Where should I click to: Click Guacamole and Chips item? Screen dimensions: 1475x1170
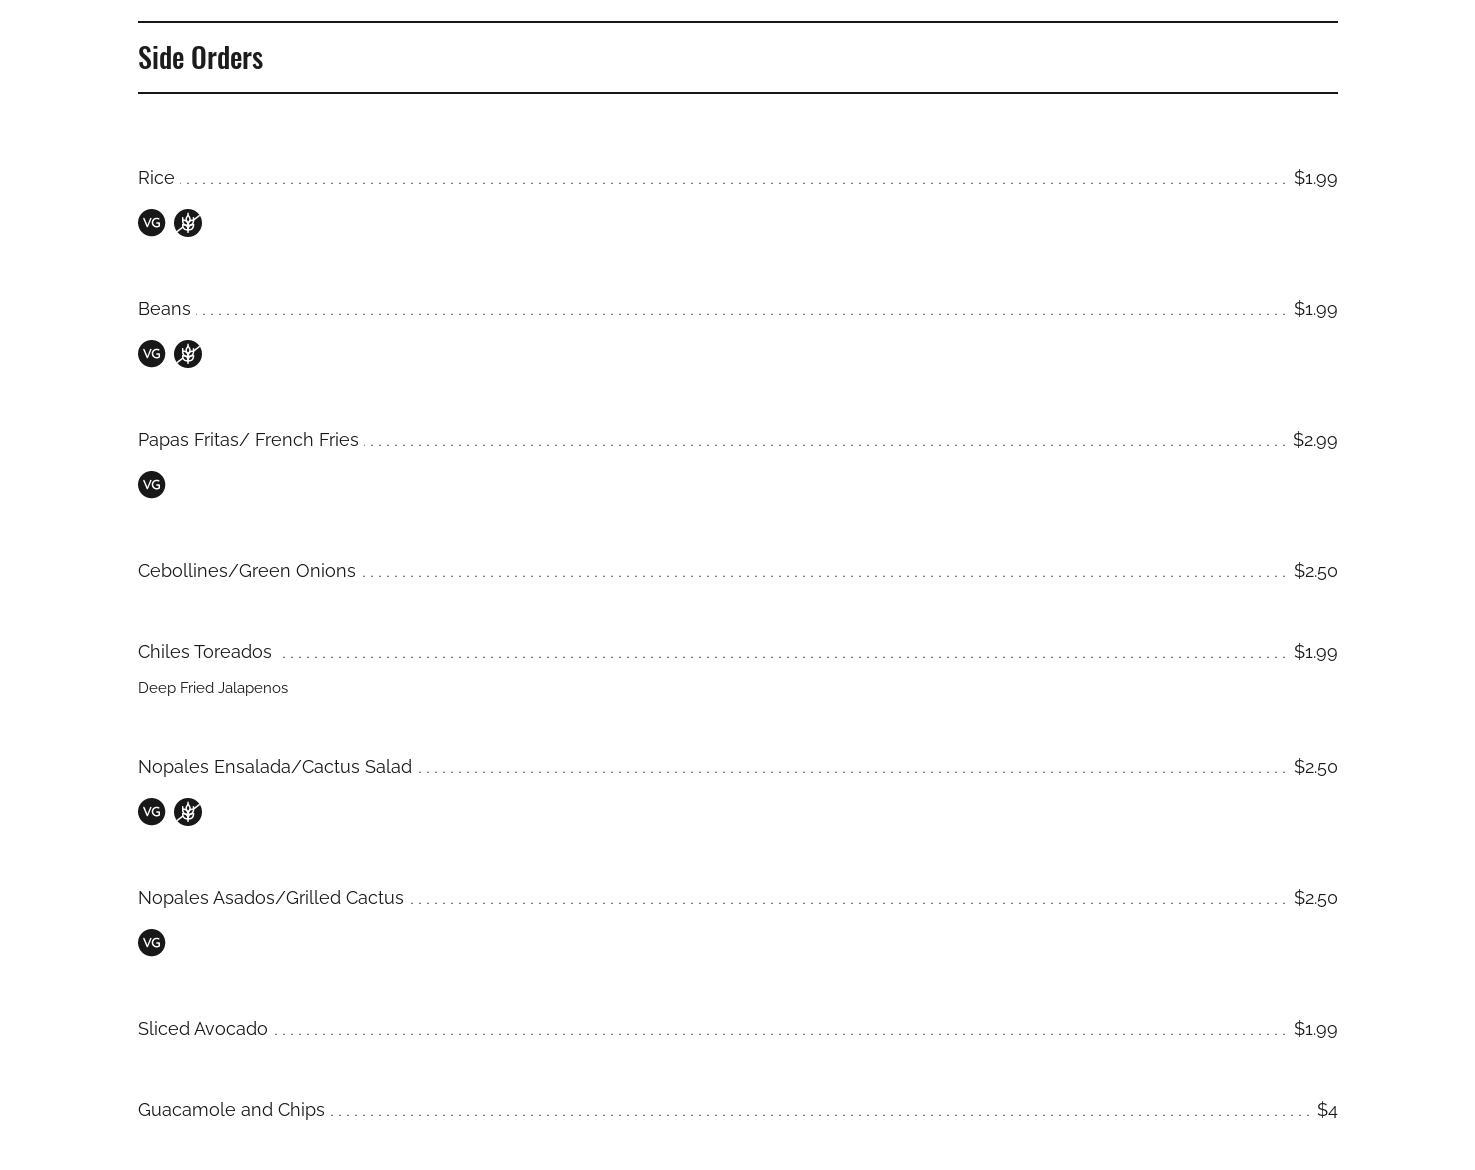click(231, 1110)
